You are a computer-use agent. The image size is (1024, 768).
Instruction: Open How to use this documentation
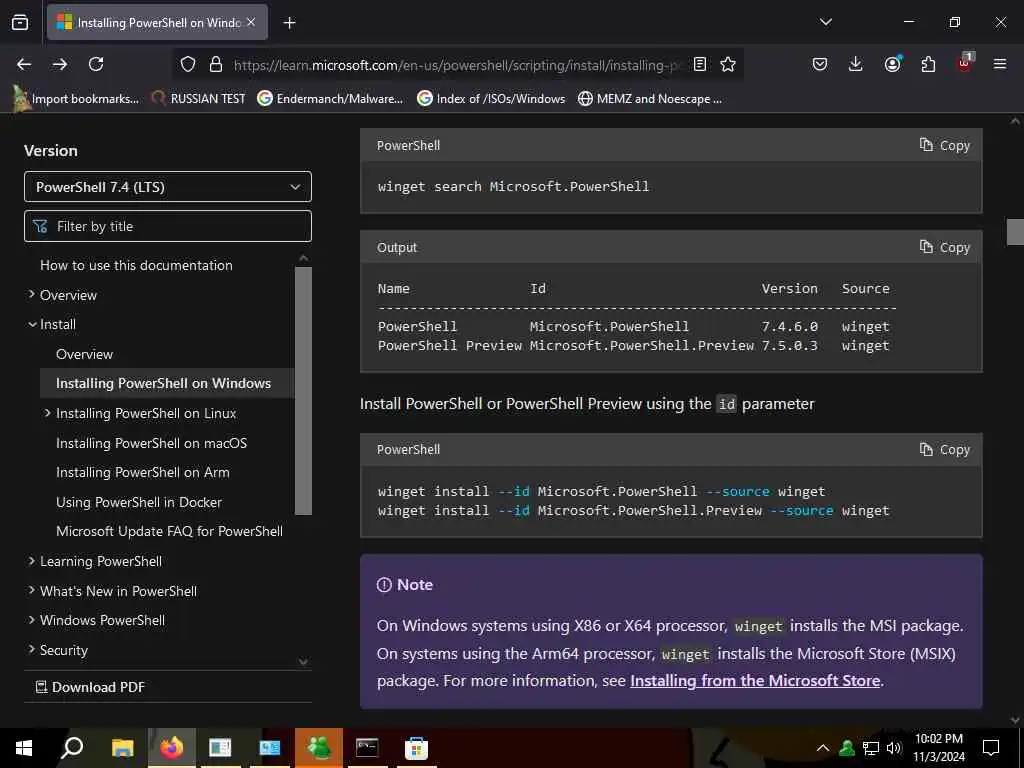tap(136, 265)
